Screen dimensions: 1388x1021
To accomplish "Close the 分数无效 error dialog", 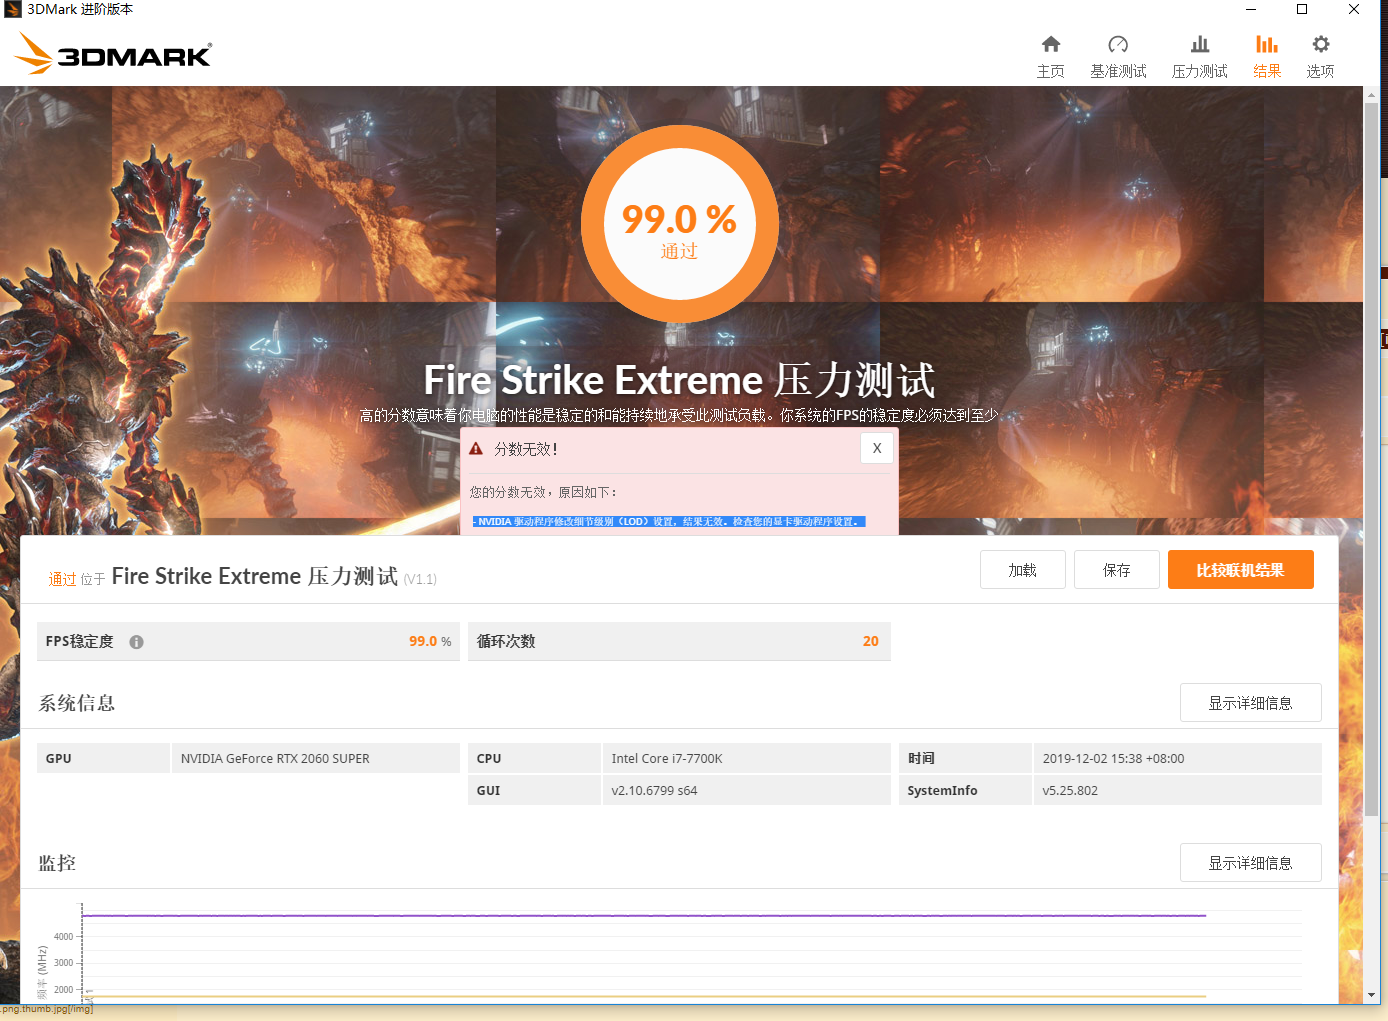I will point(877,447).
